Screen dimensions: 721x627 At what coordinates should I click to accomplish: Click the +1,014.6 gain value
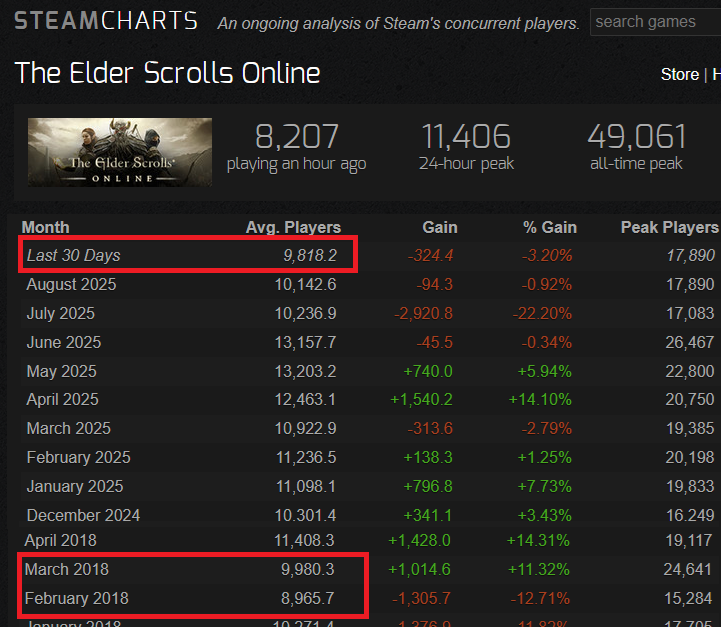pyautogui.click(x=419, y=569)
